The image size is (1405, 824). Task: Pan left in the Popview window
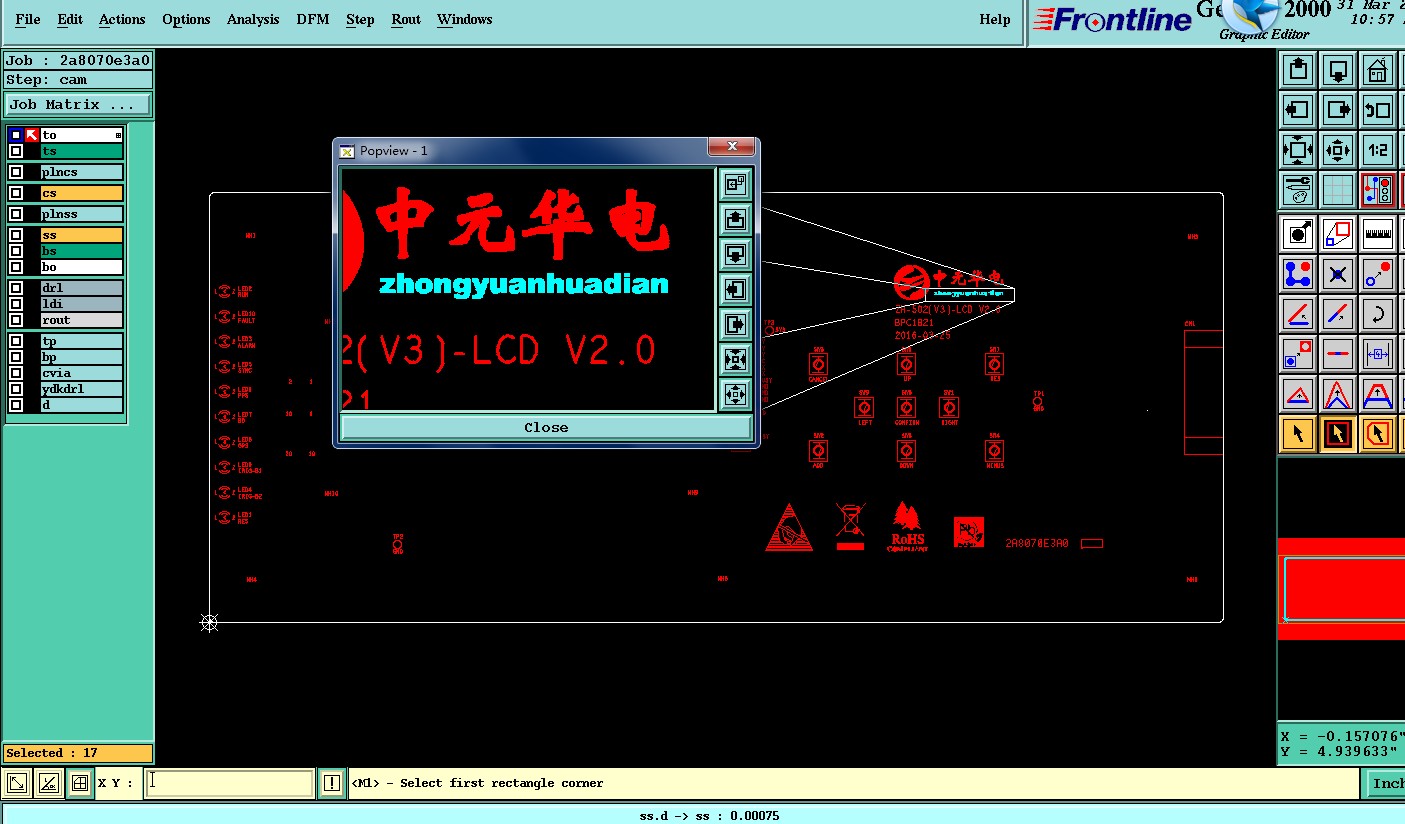[x=735, y=290]
